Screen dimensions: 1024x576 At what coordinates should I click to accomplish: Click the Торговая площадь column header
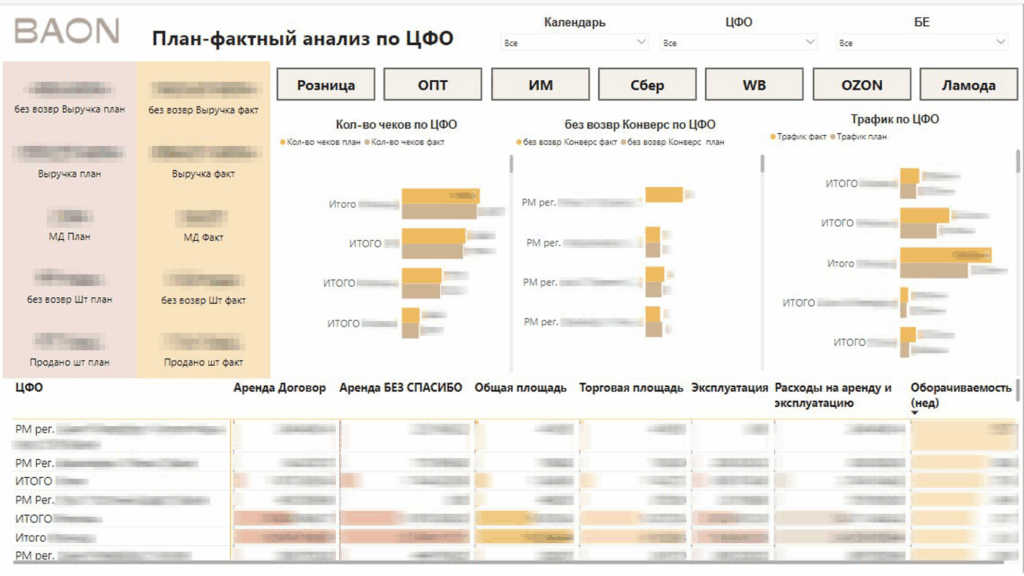pos(631,388)
